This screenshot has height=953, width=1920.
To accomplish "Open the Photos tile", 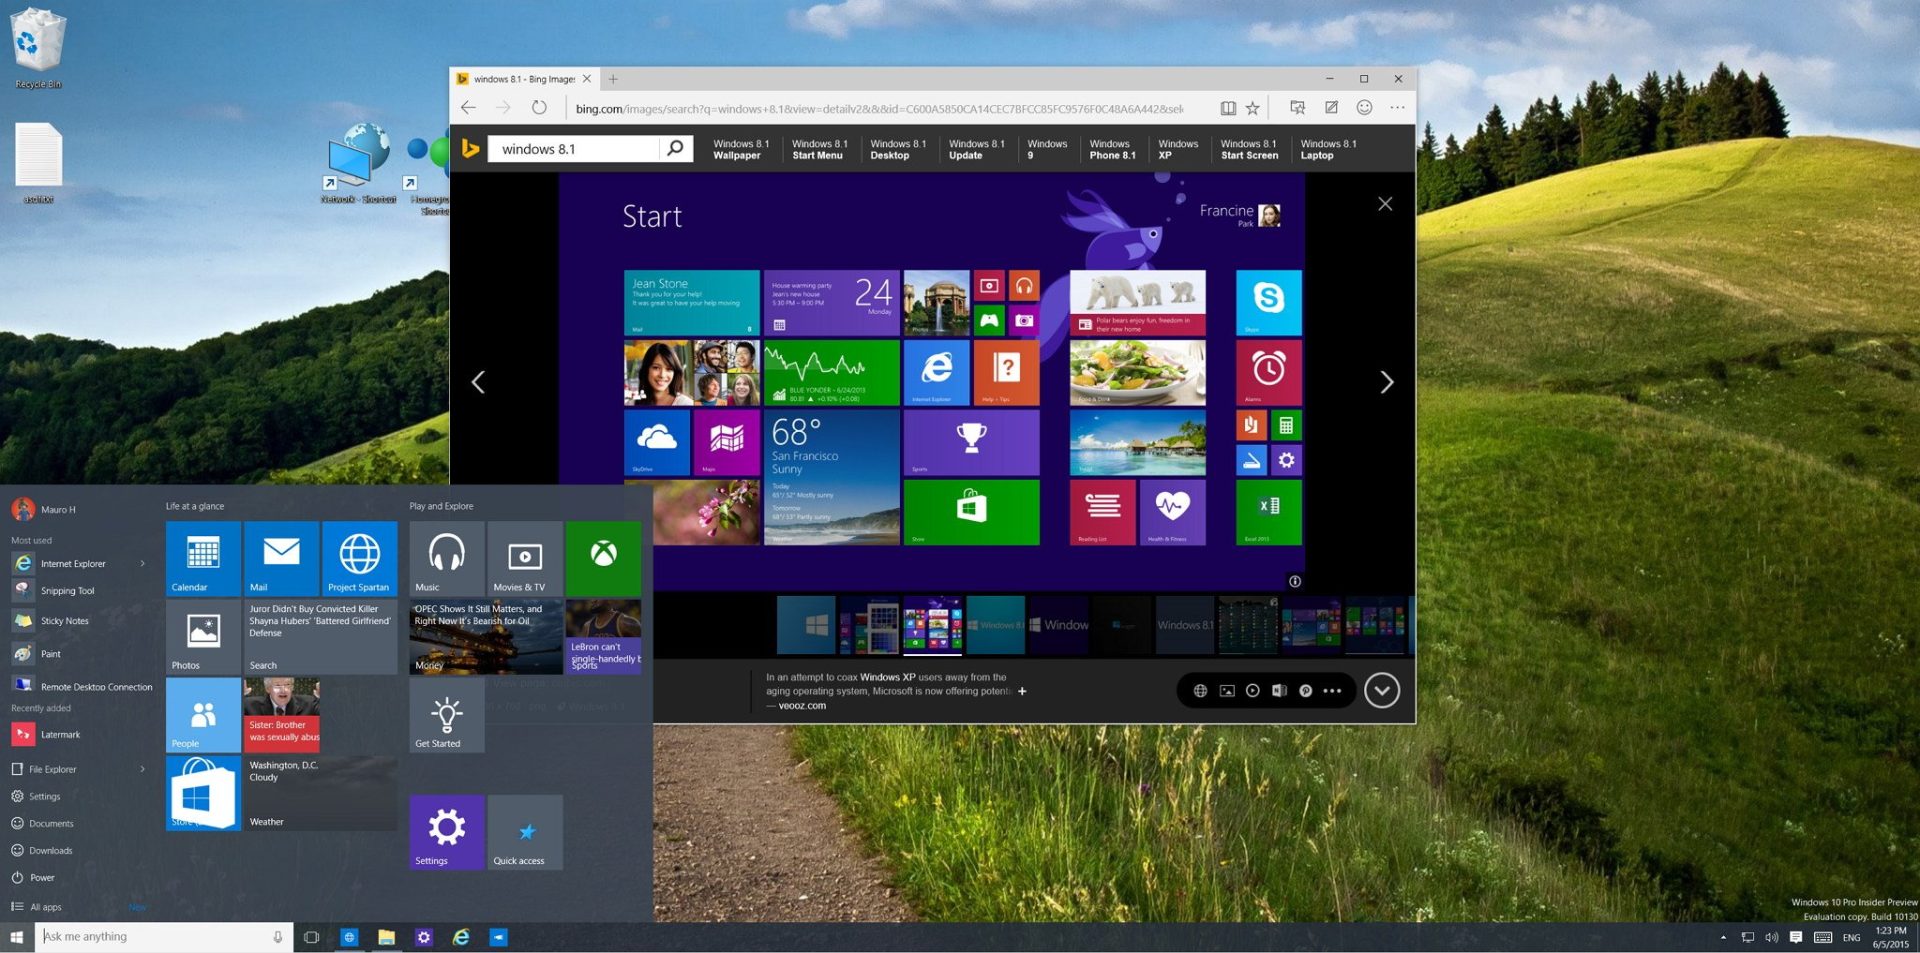I will click(203, 636).
